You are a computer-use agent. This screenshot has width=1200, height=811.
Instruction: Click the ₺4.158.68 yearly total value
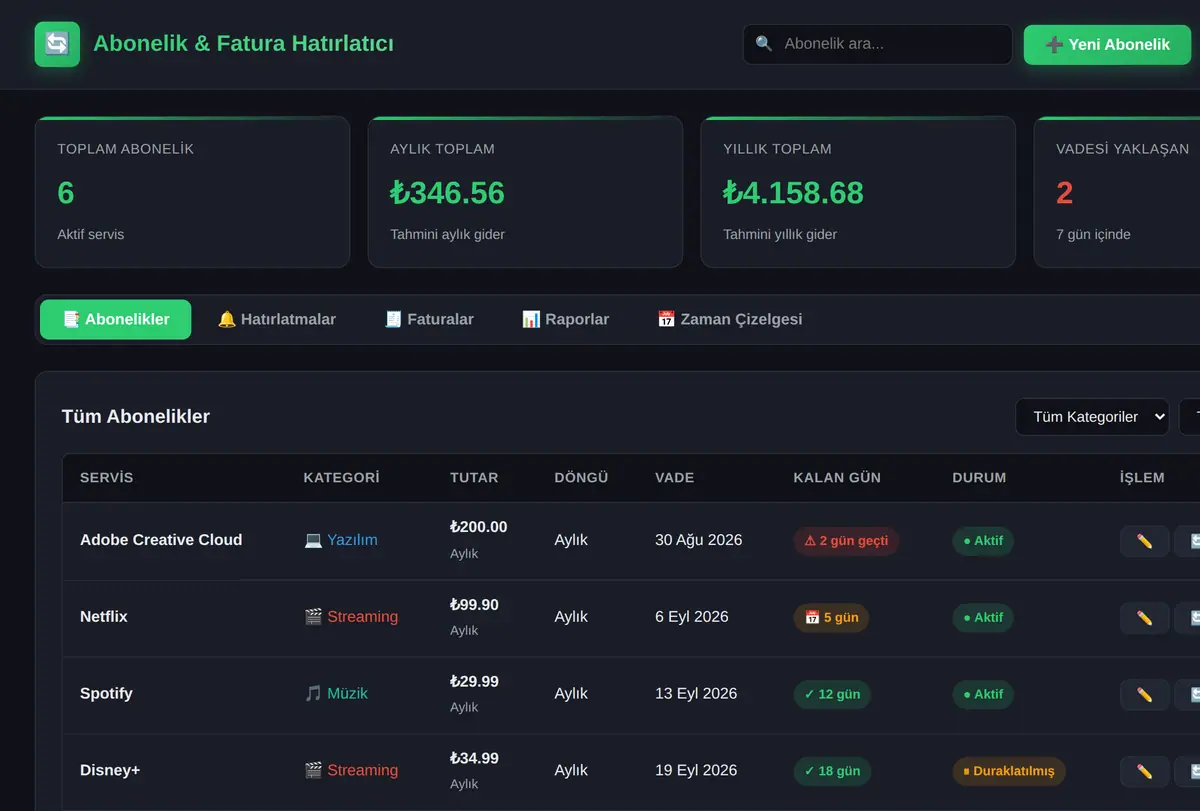793,193
